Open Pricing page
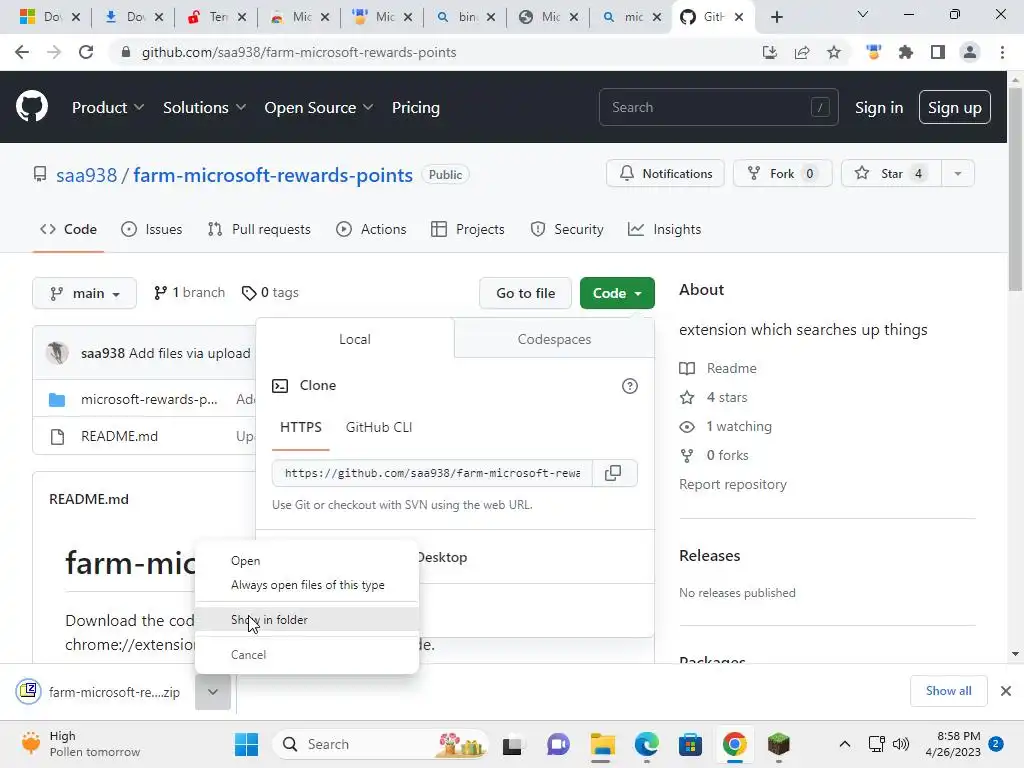Viewport: 1024px width, 768px height. click(x=415, y=108)
